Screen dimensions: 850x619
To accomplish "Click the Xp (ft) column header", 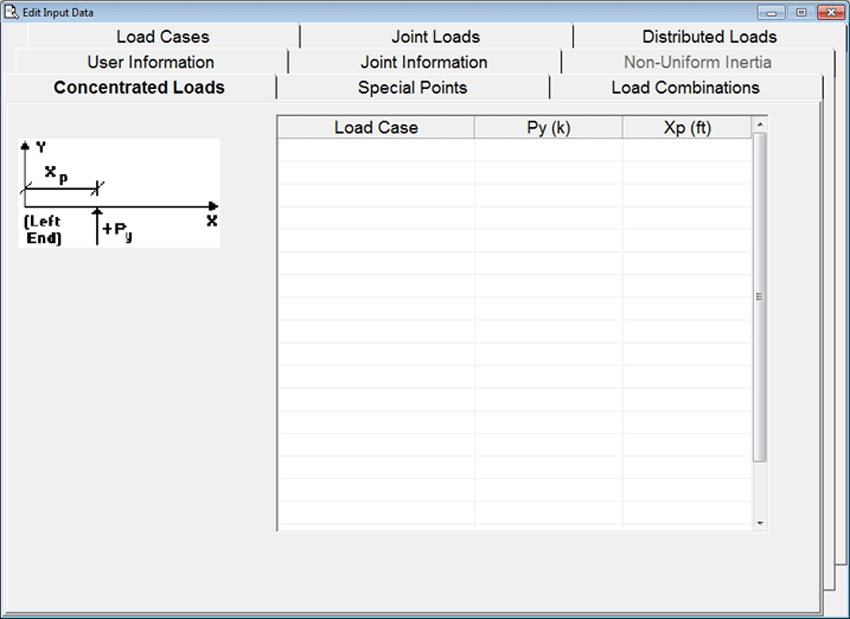I will tap(687, 128).
